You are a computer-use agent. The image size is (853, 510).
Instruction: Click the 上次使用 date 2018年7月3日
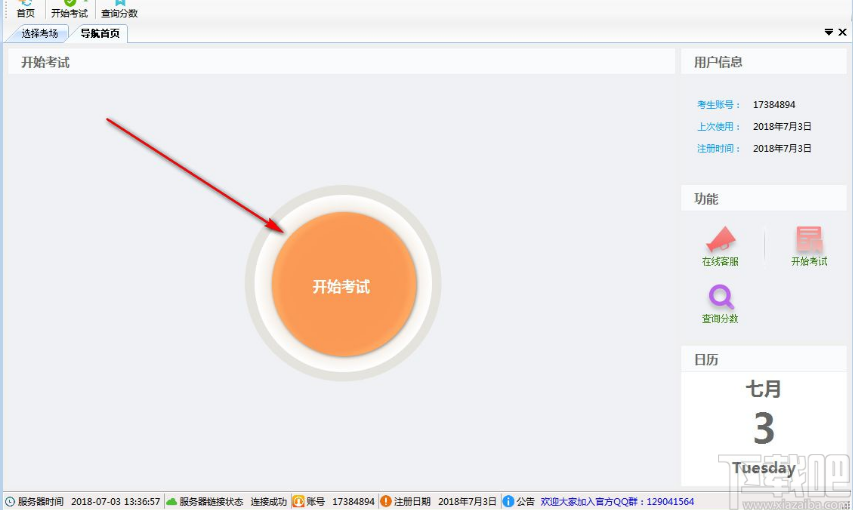pos(782,126)
